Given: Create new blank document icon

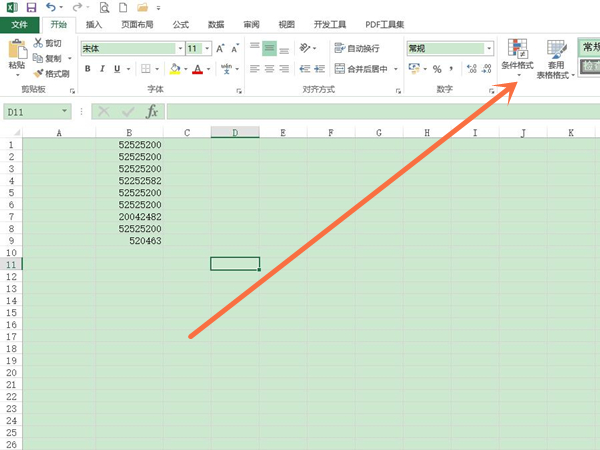Looking at the screenshot, I should pos(123,7).
